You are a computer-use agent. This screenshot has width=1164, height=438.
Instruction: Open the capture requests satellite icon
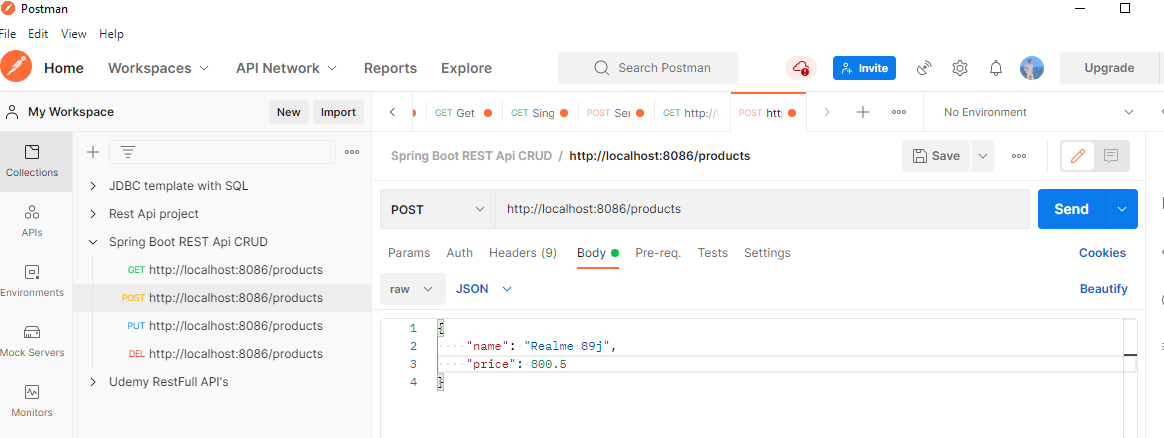tap(924, 68)
